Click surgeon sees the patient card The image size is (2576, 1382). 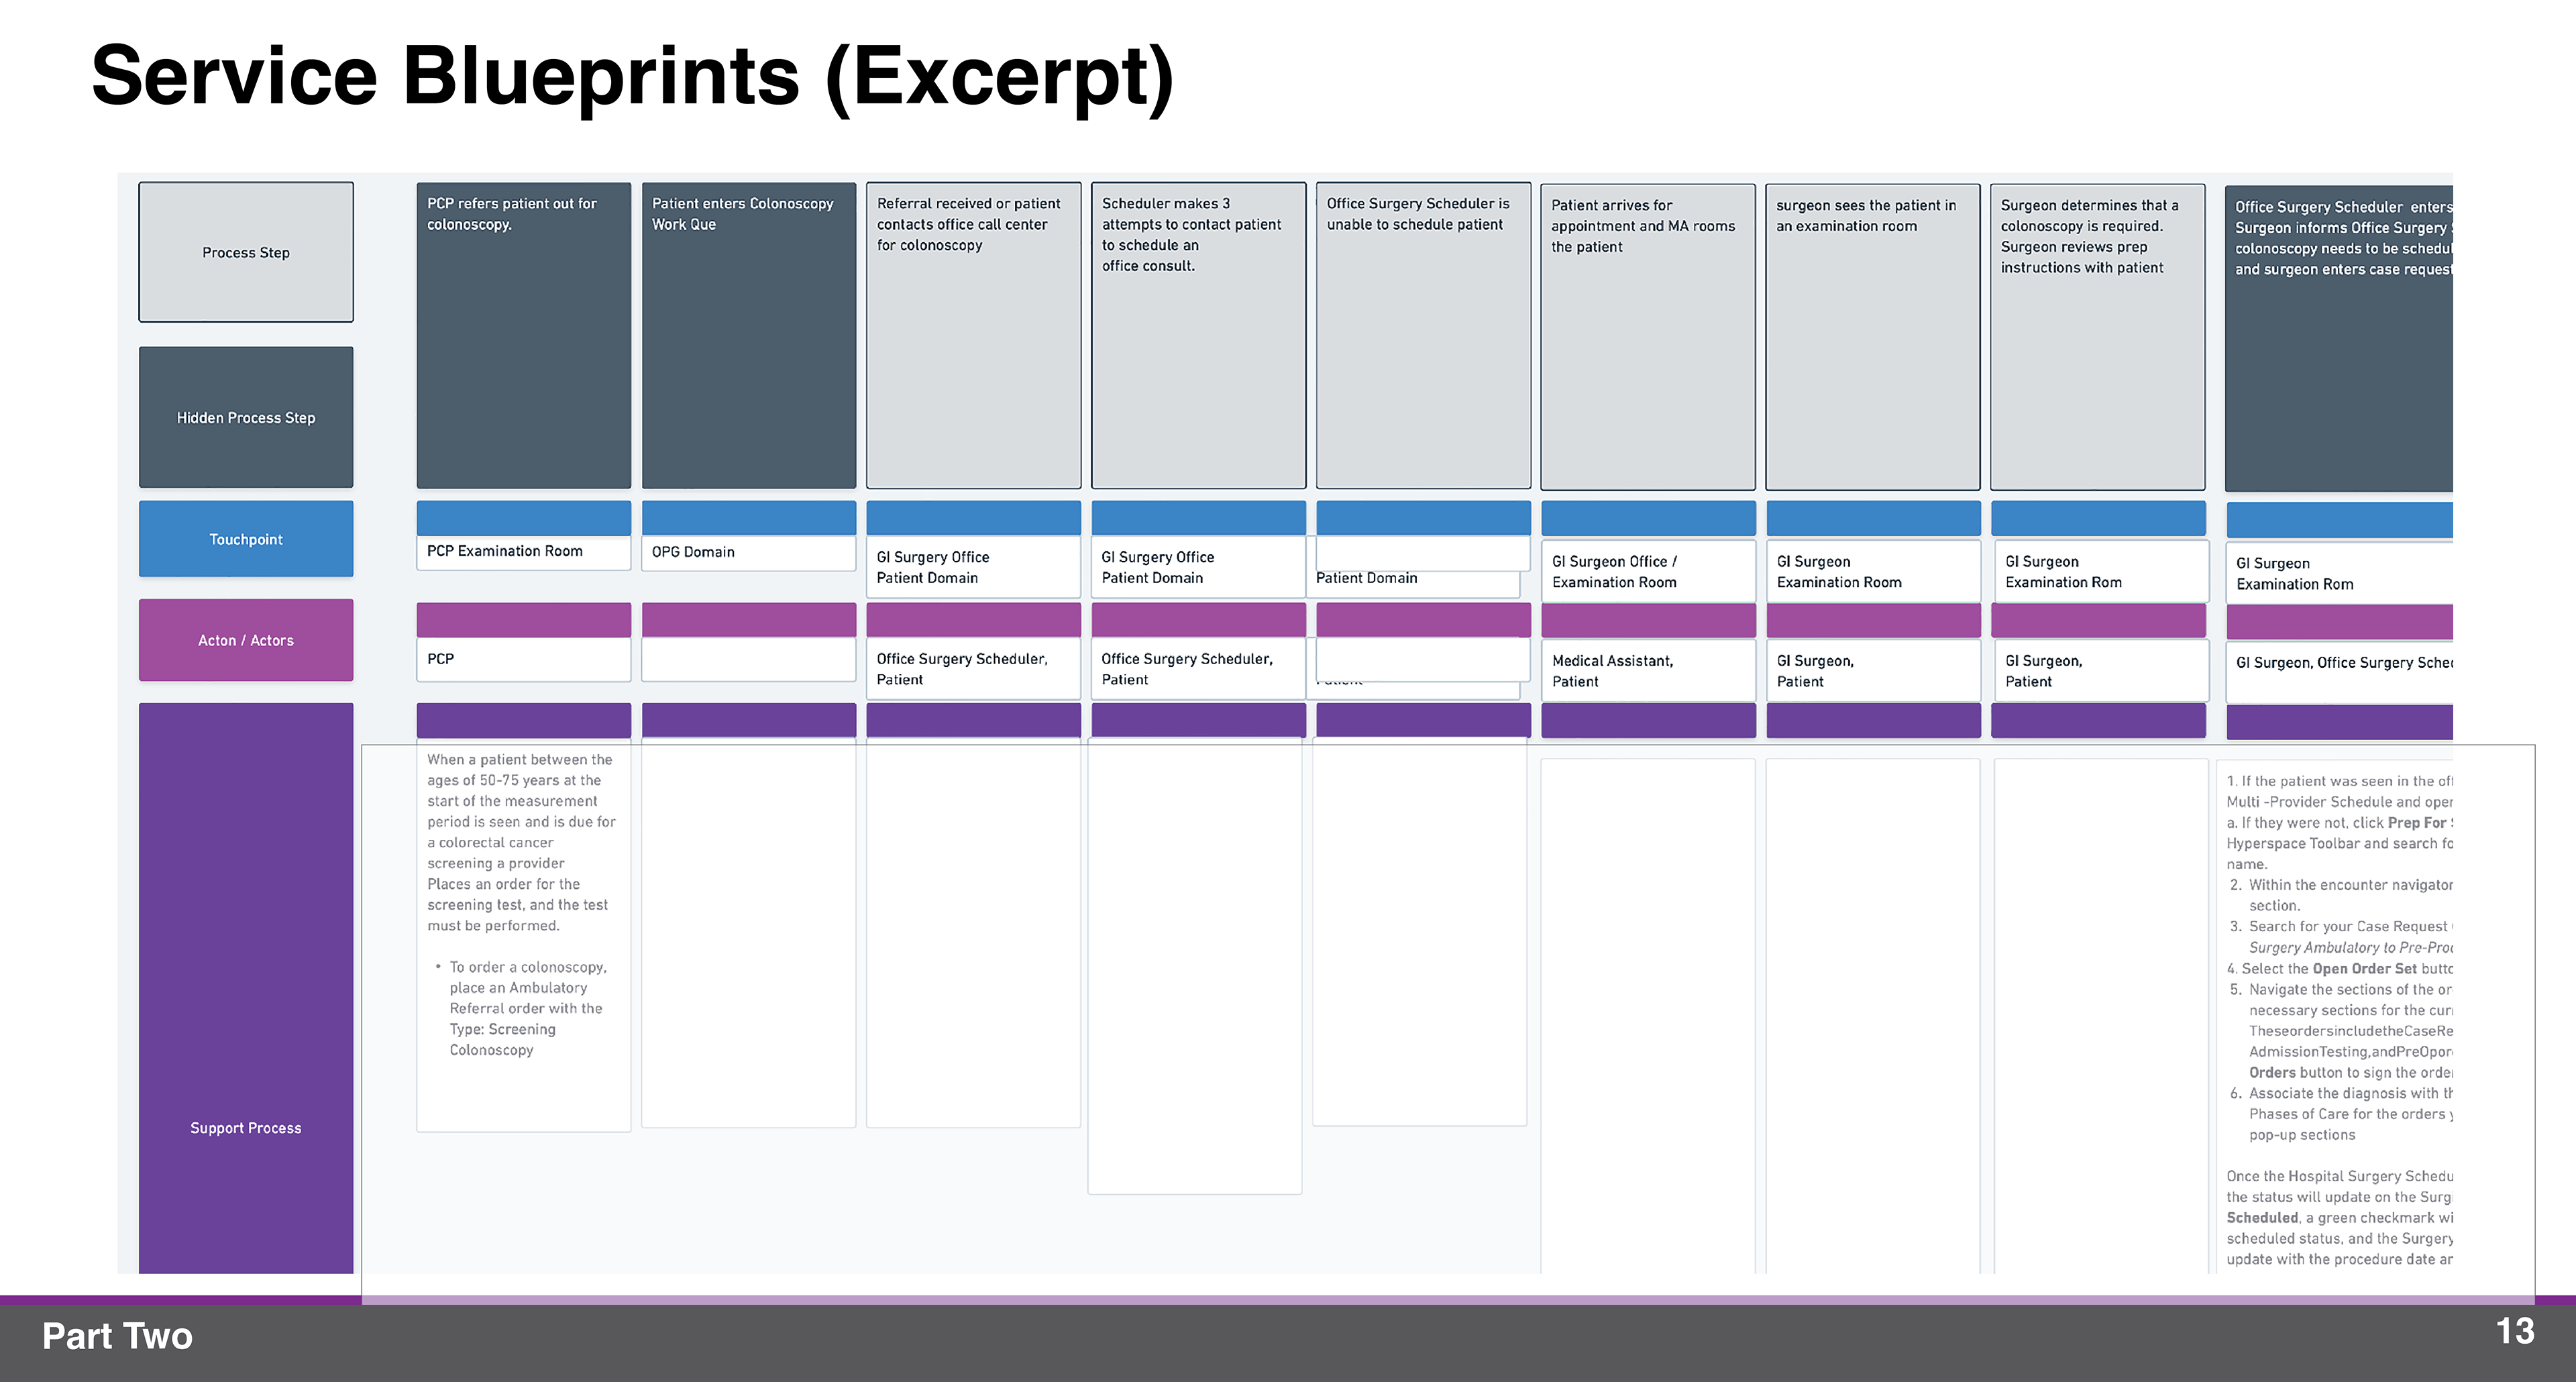(x=1872, y=337)
